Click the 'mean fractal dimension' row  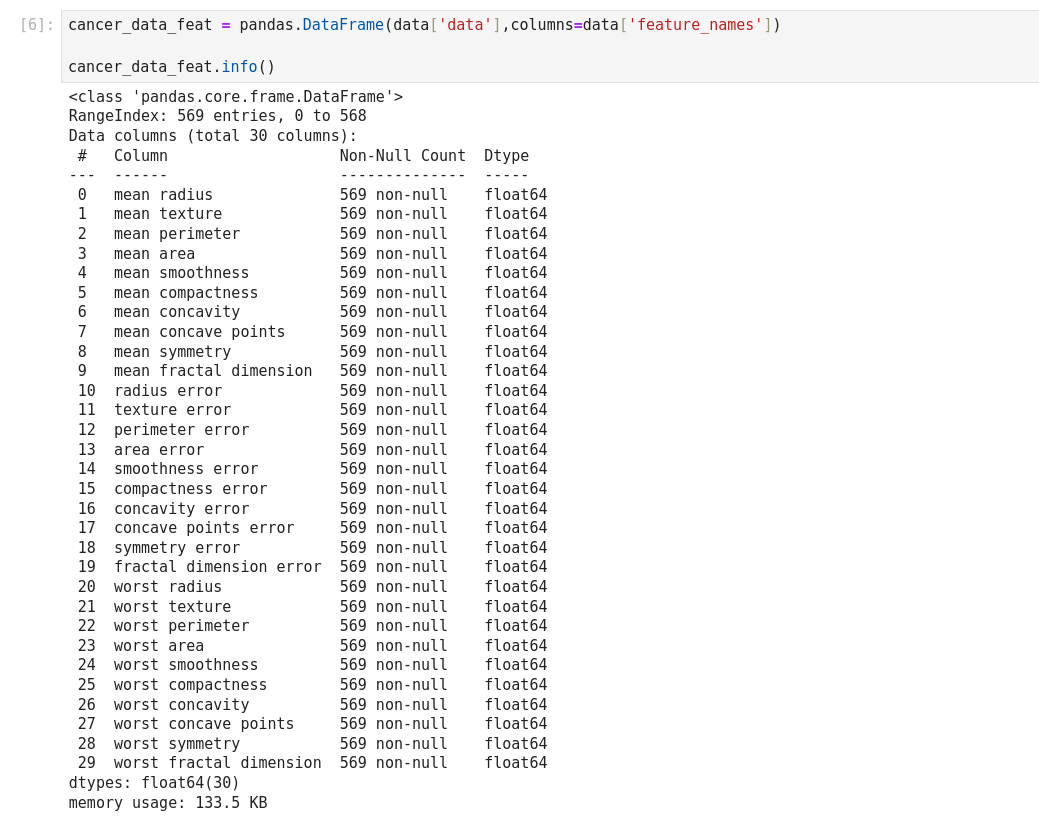pyautogui.click(x=212, y=371)
